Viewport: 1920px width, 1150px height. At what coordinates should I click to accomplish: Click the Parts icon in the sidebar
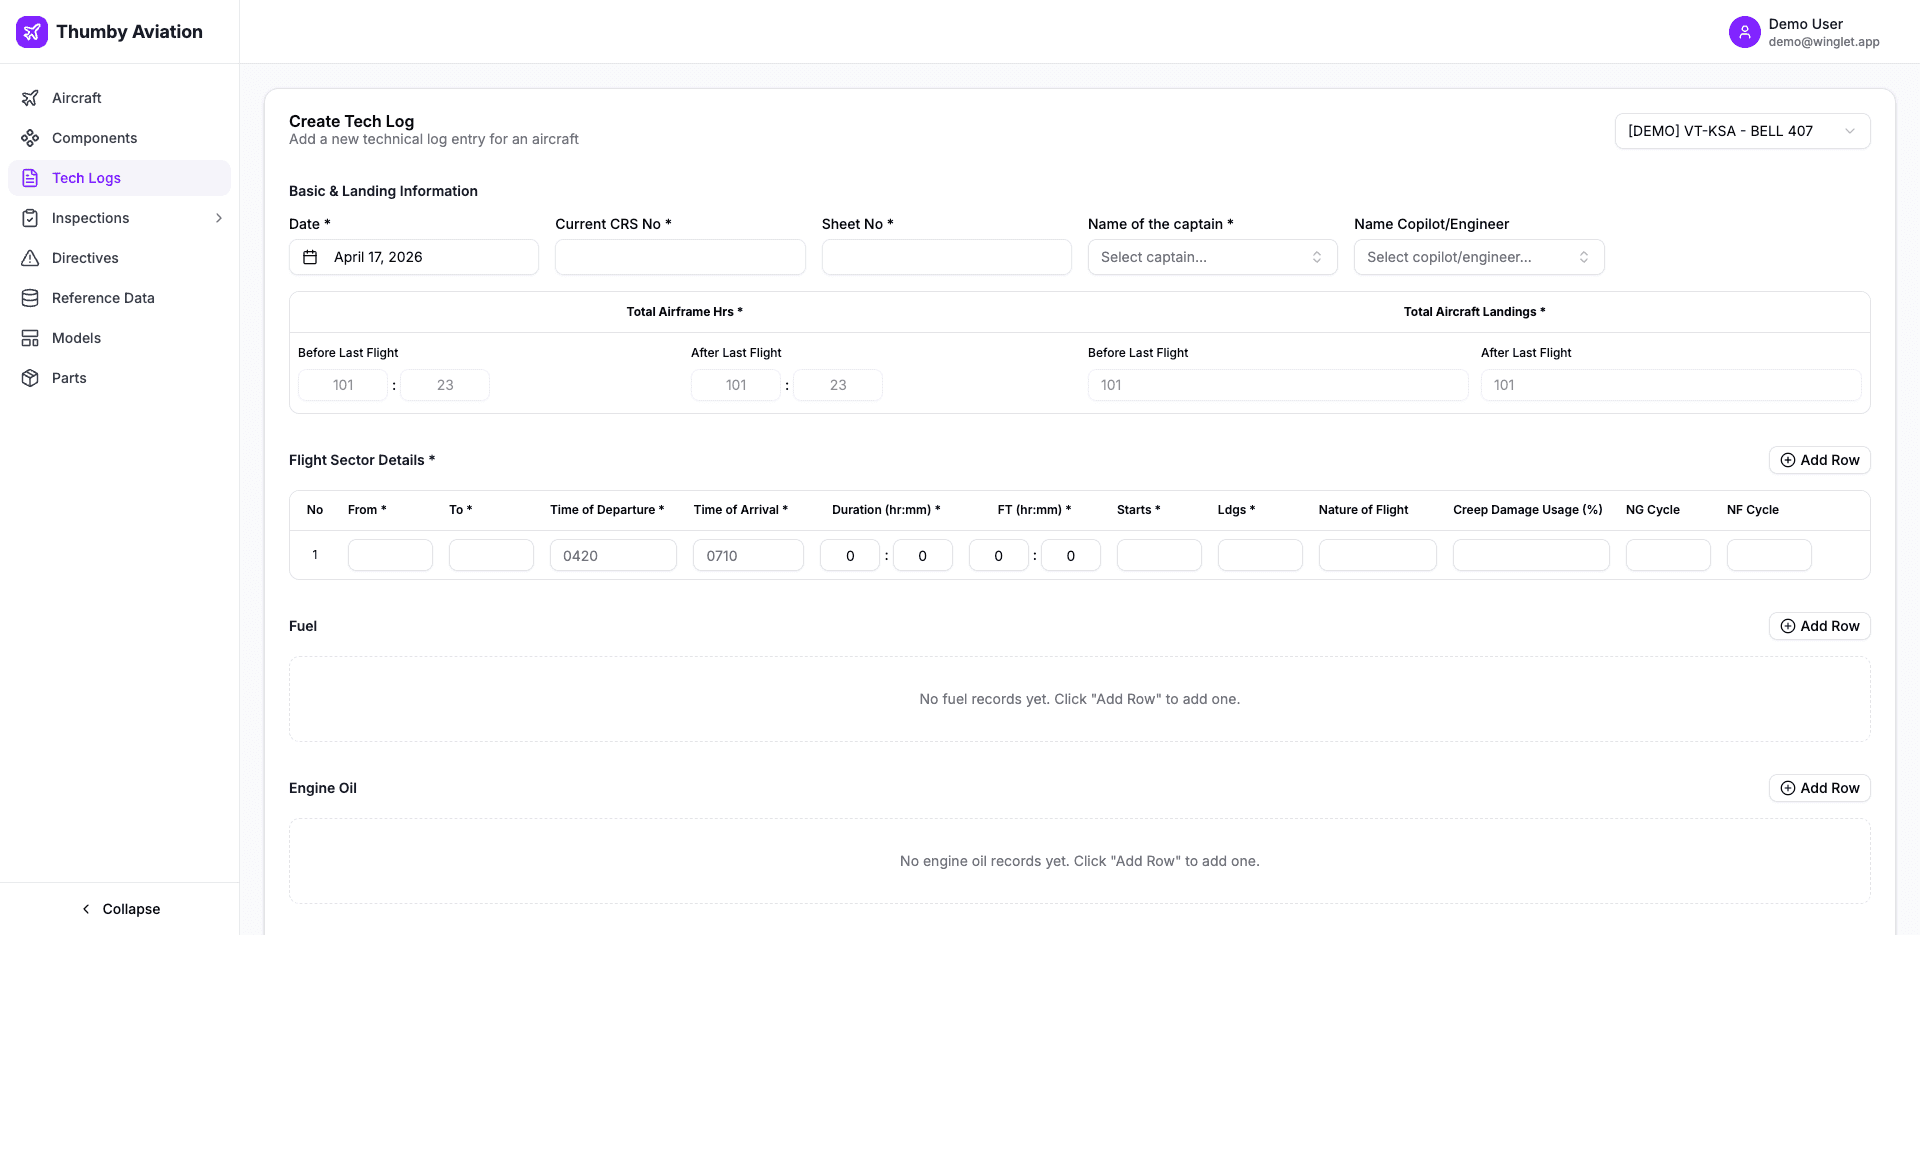coord(30,378)
